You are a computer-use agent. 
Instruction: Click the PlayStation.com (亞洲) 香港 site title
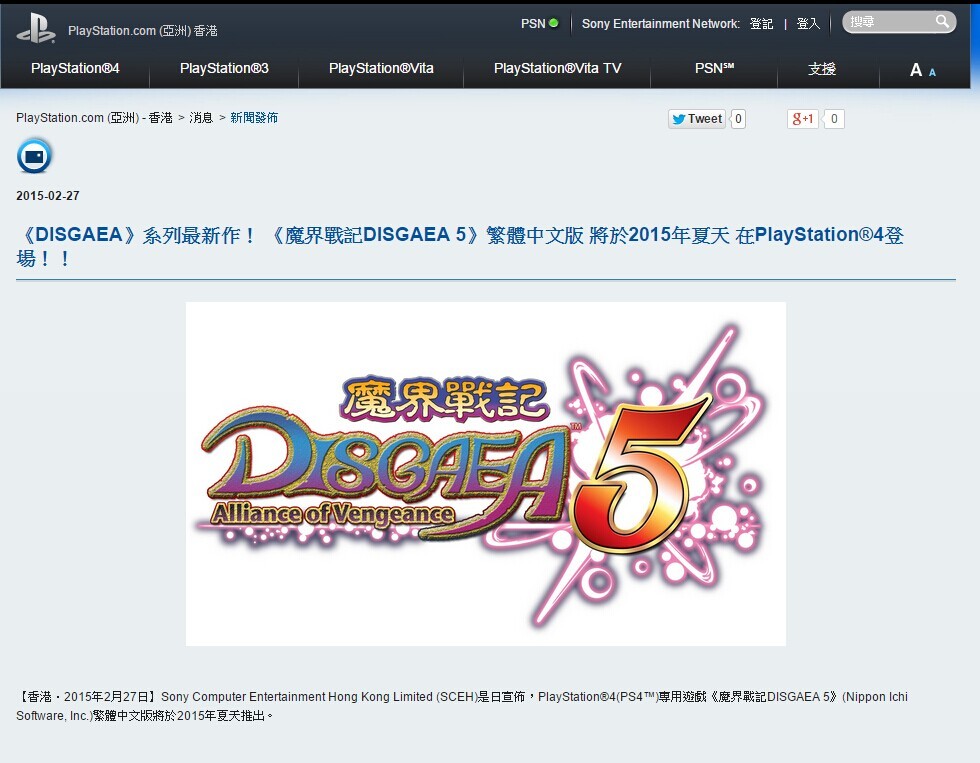(x=142, y=31)
